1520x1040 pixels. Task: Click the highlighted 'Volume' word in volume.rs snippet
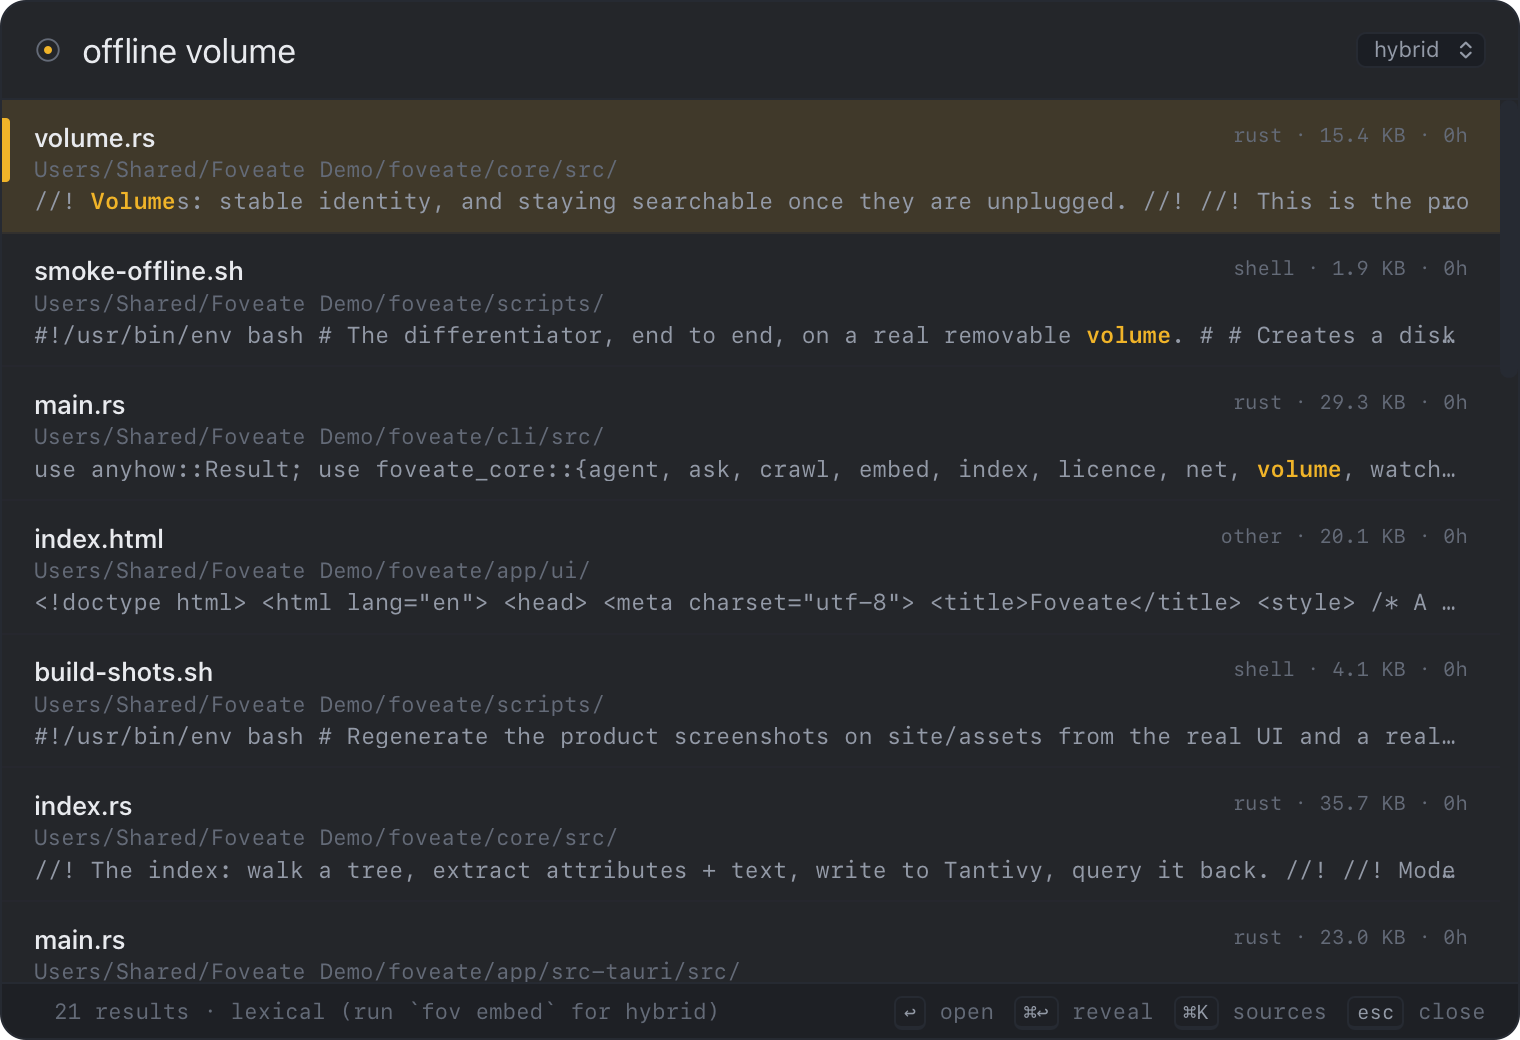point(133,202)
